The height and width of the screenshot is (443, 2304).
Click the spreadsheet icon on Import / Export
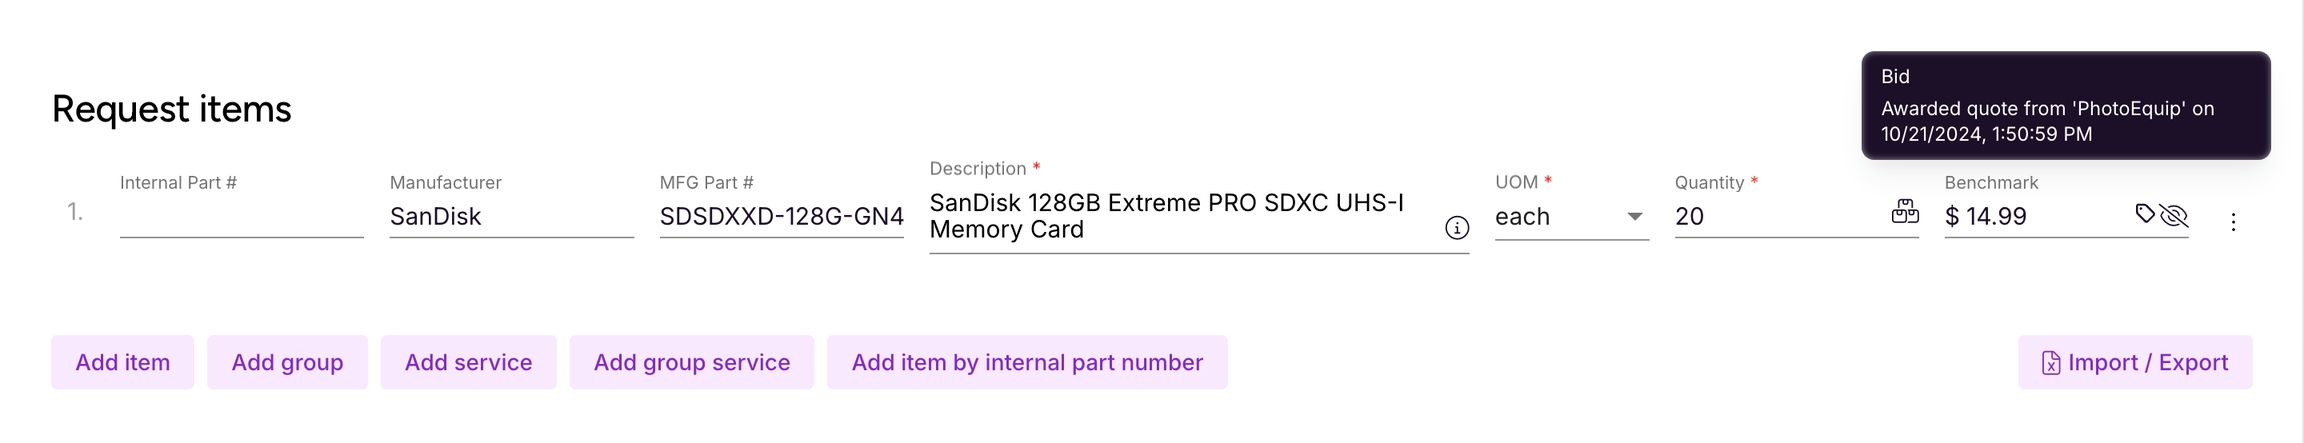tap(2050, 363)
